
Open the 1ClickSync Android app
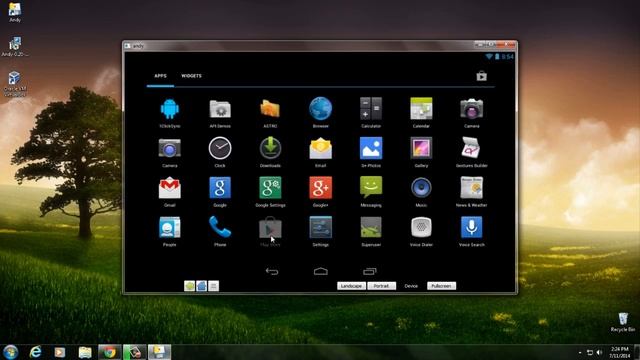pyautogui.click(x=170, y=109)
